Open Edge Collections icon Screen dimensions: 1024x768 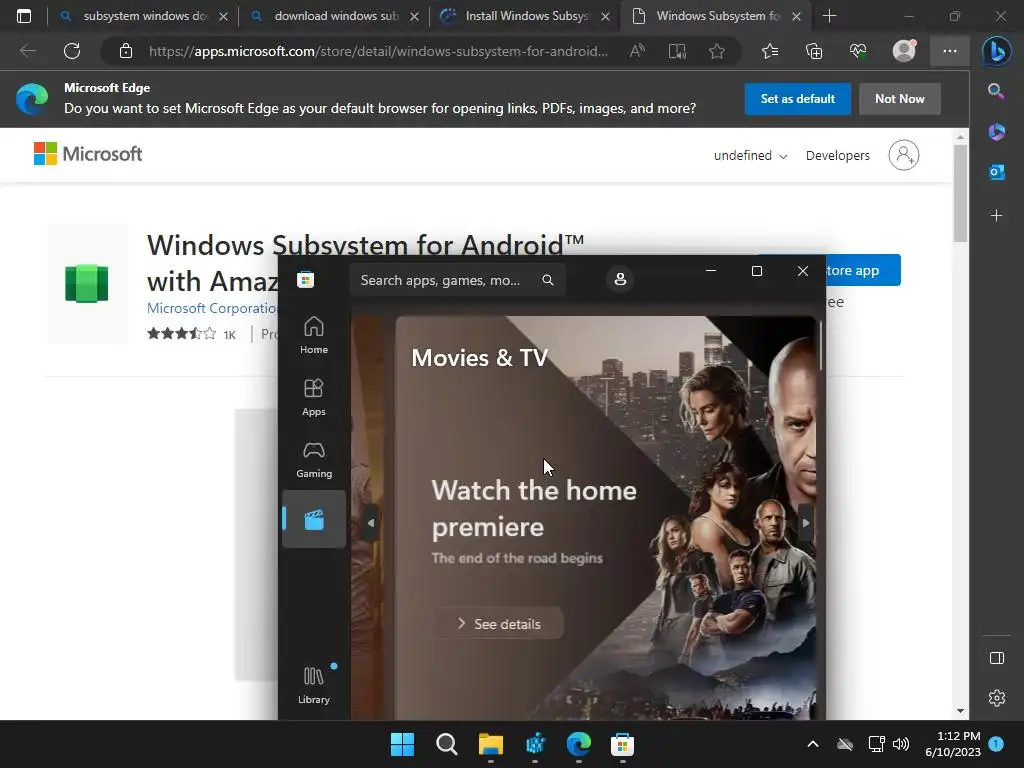pos(814,51)
